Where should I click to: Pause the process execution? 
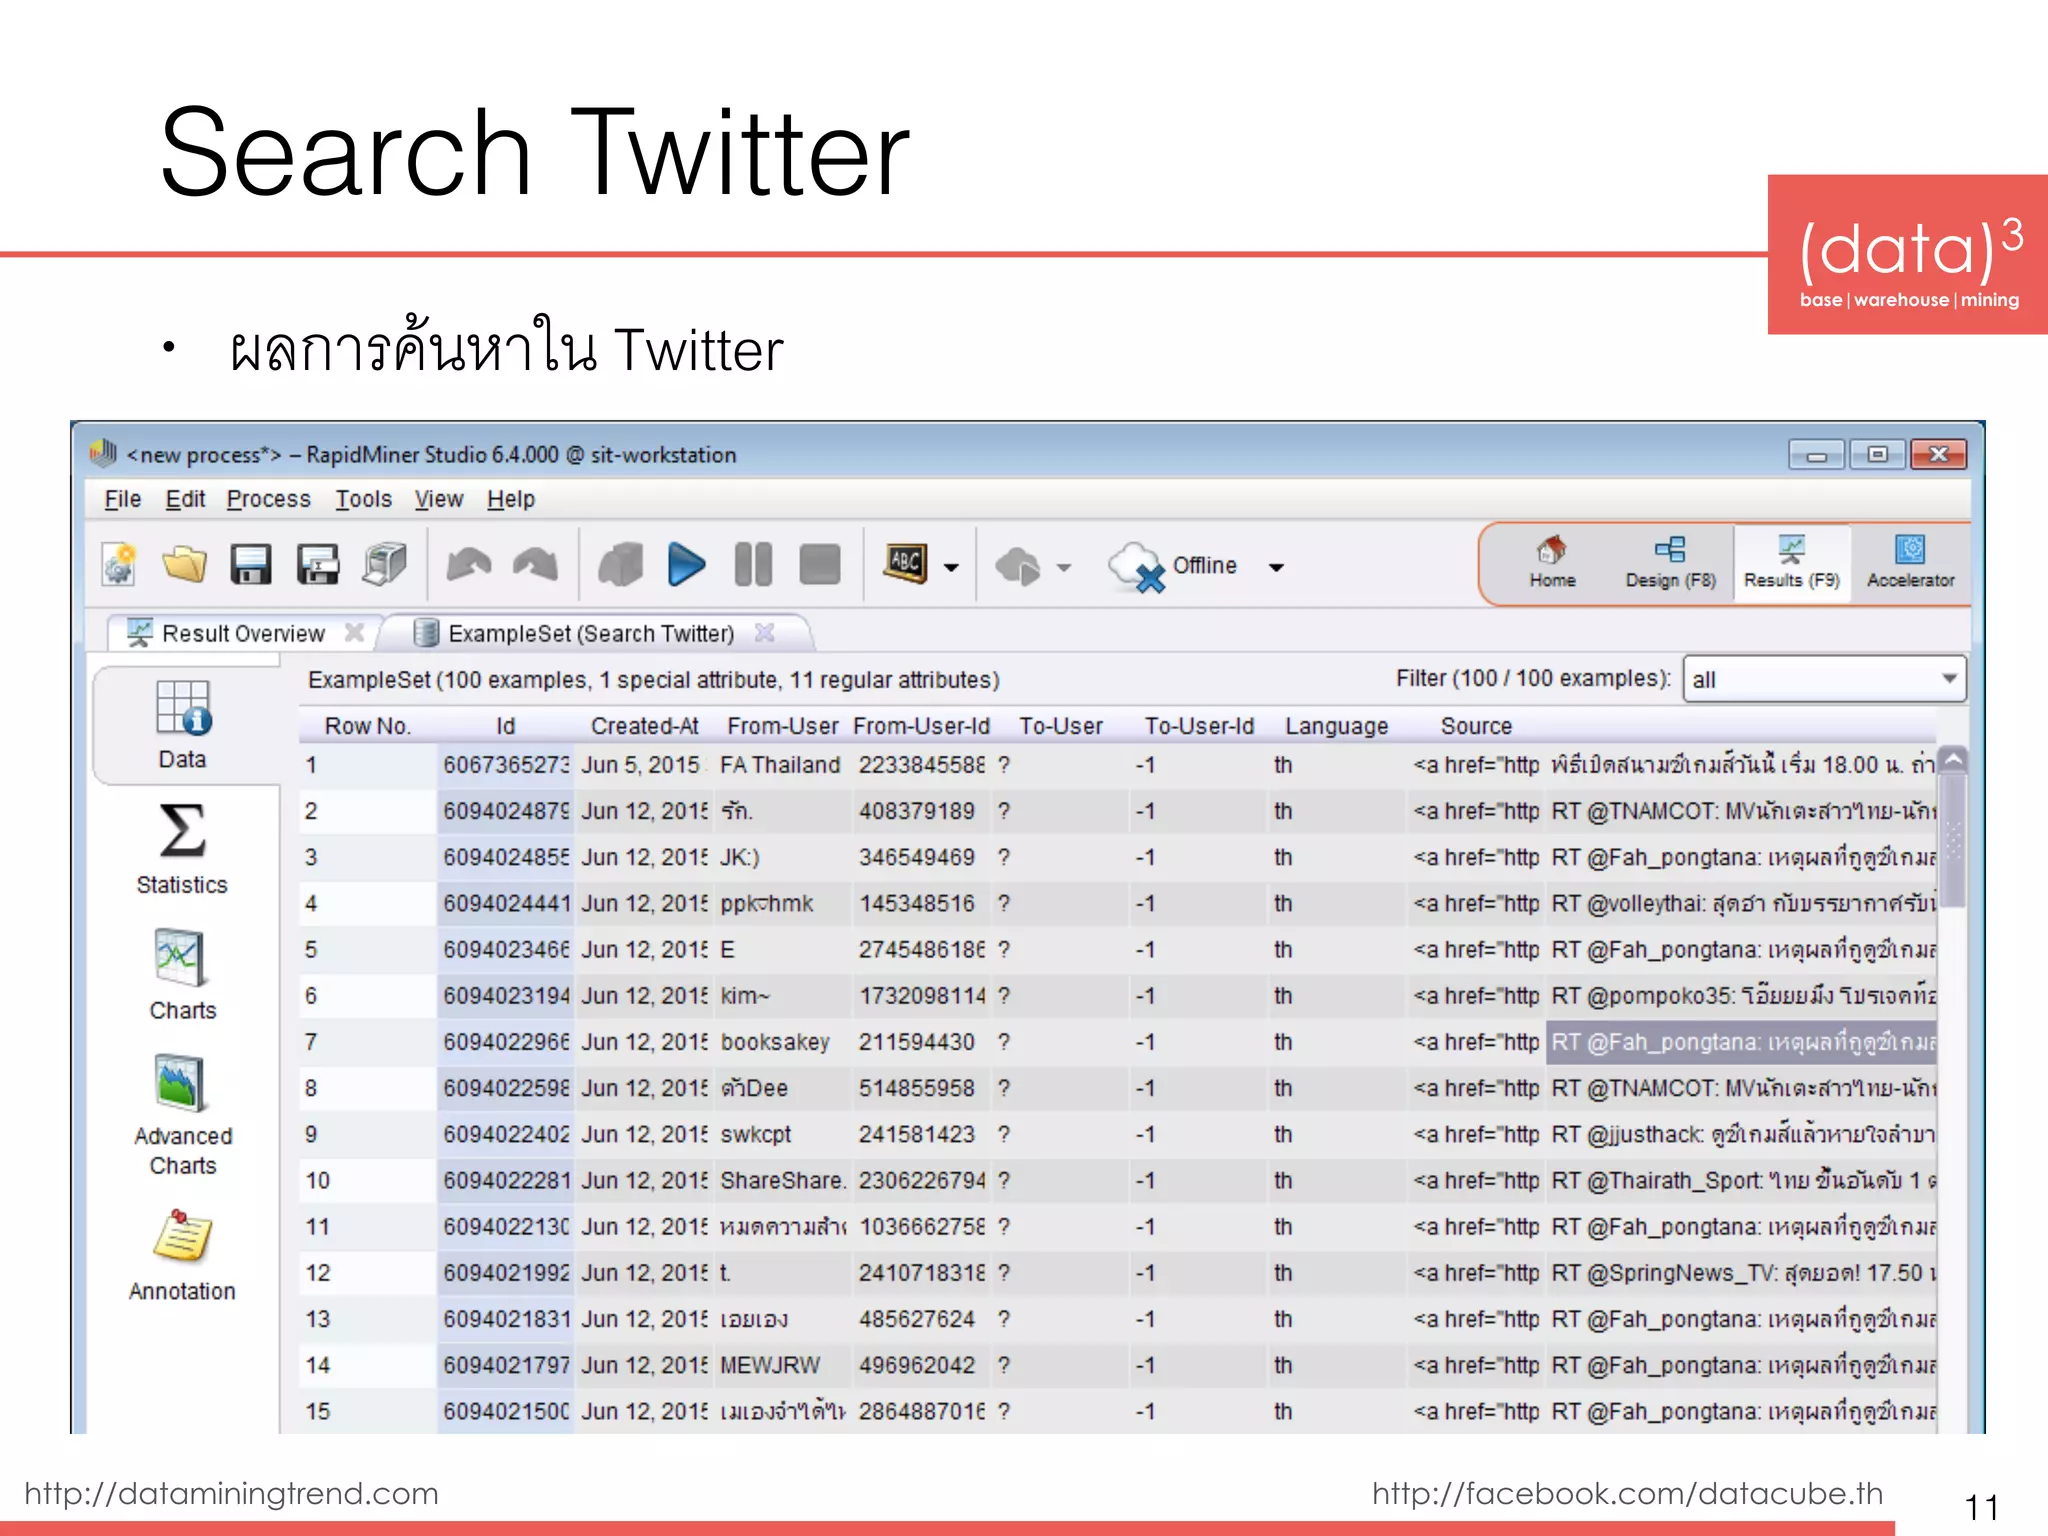753,564
